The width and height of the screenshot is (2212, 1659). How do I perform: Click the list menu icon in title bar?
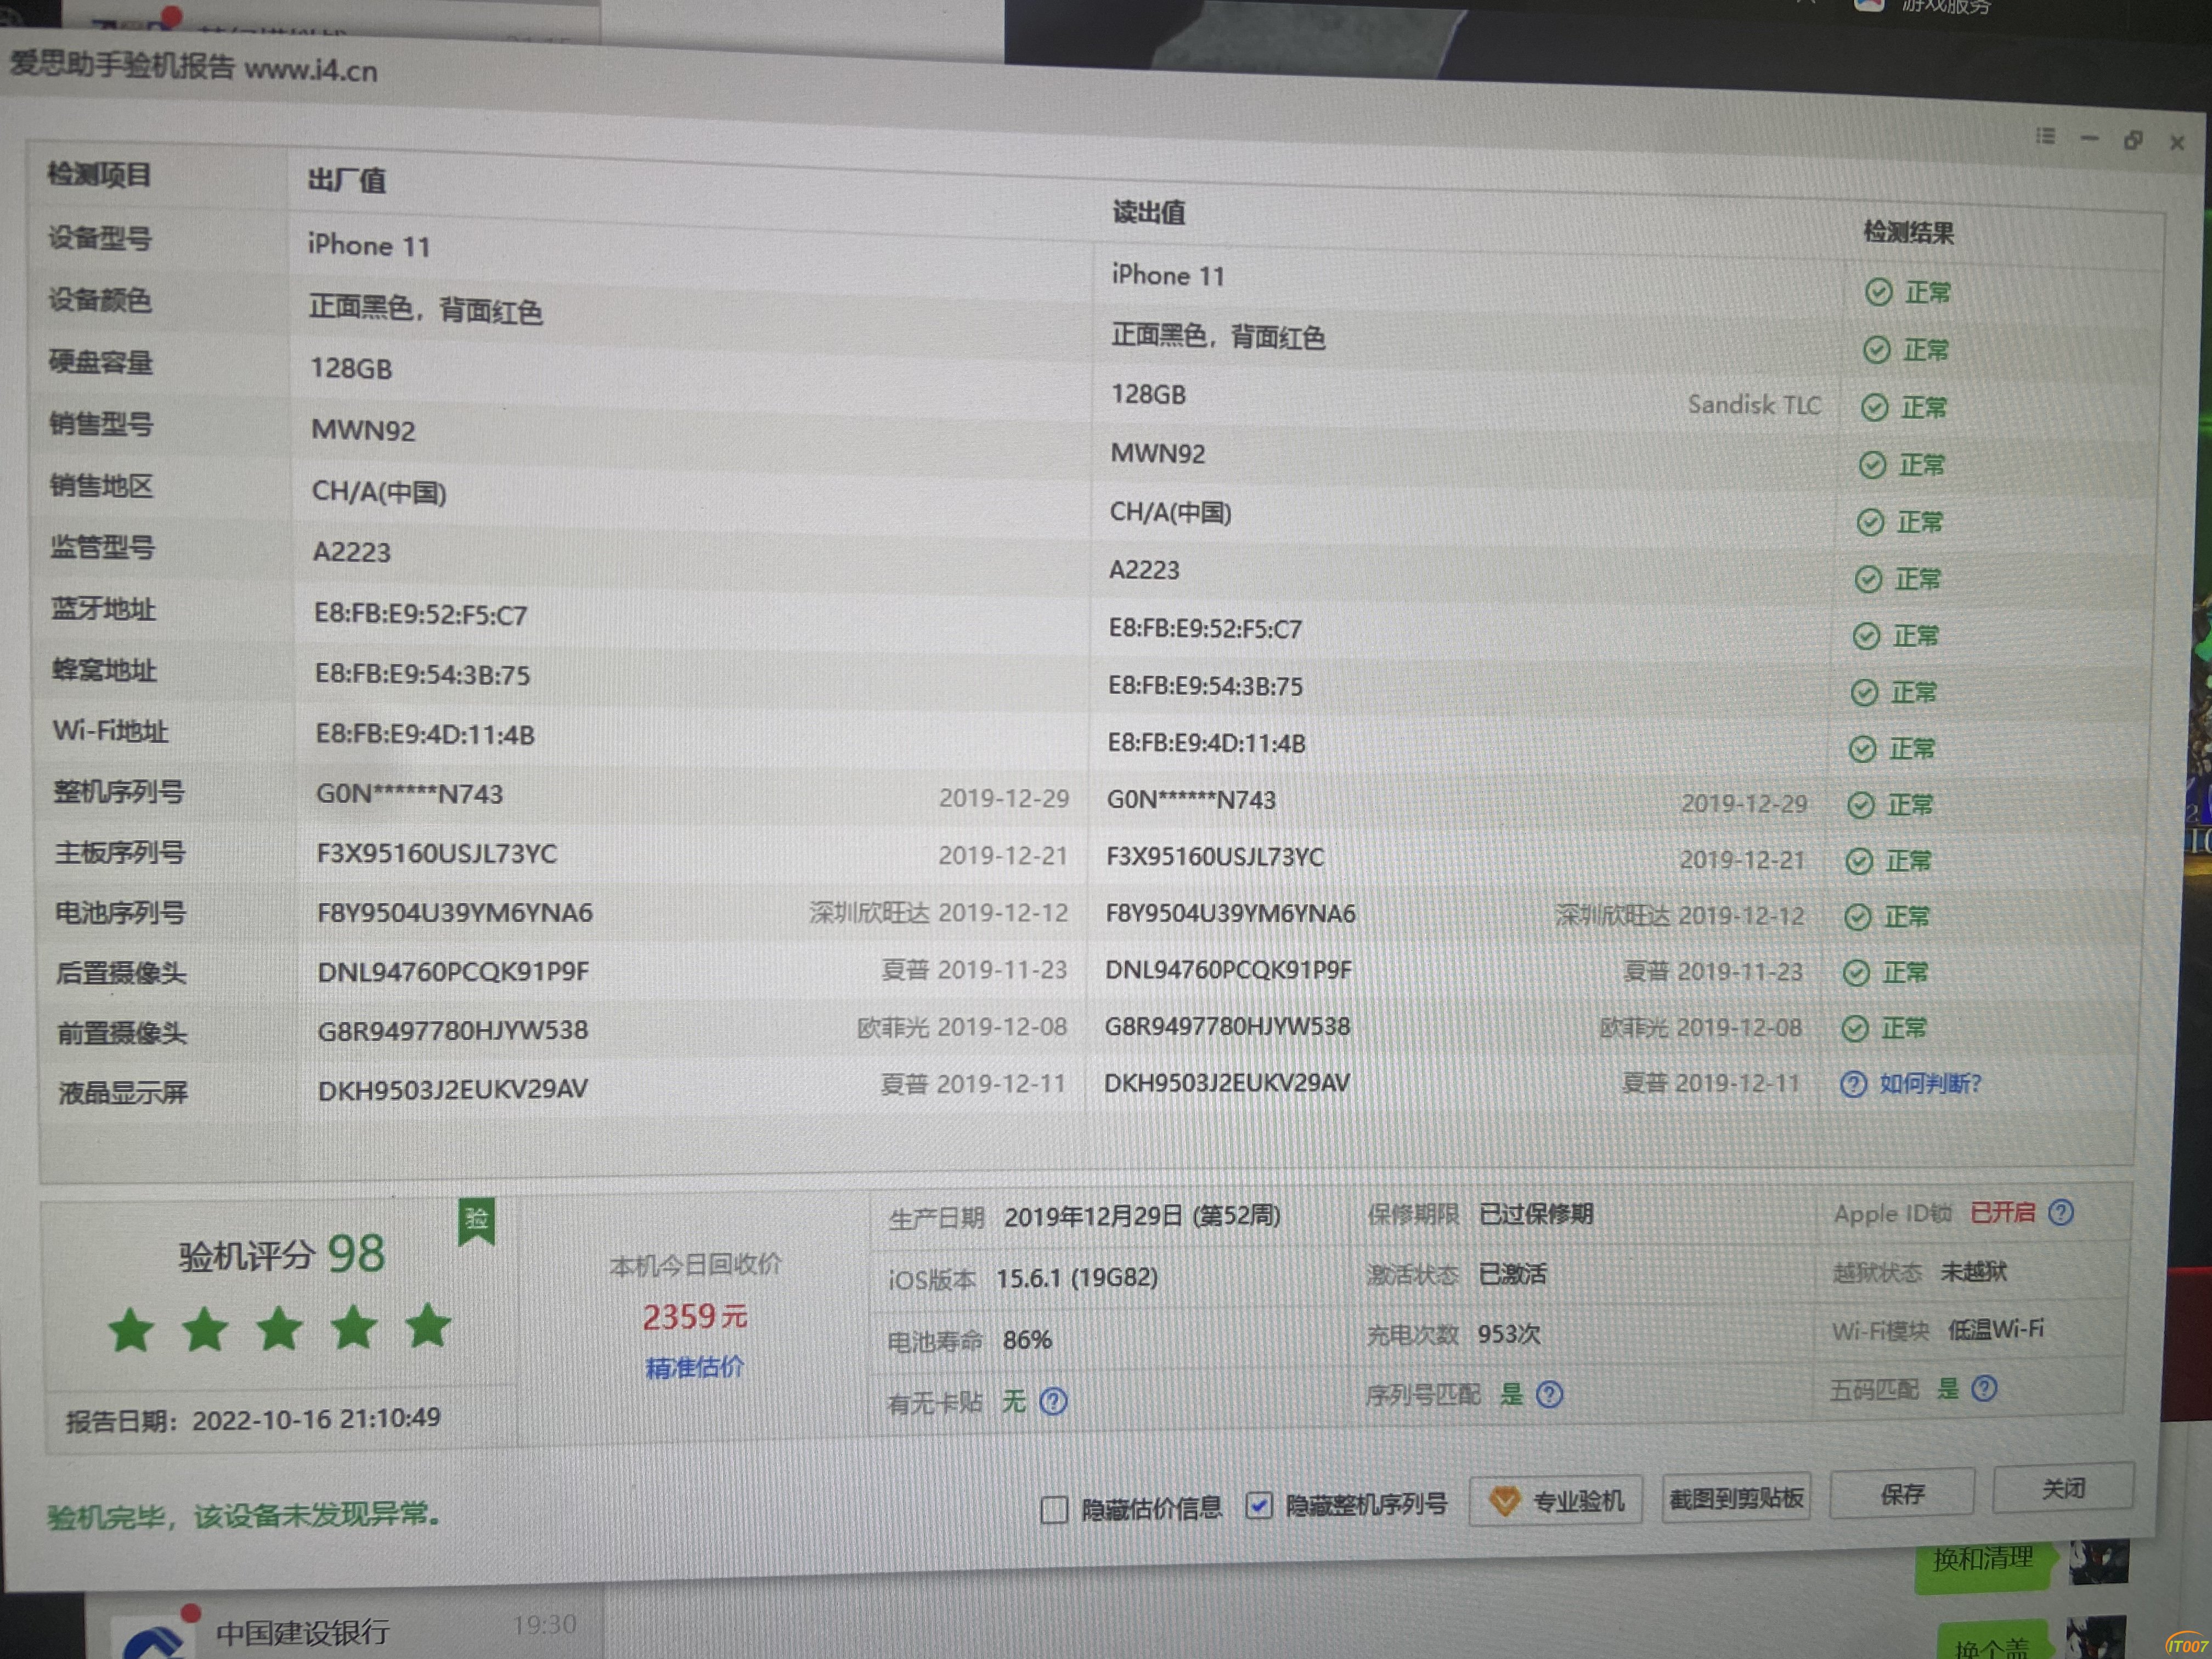click(x=2046, y=136)
